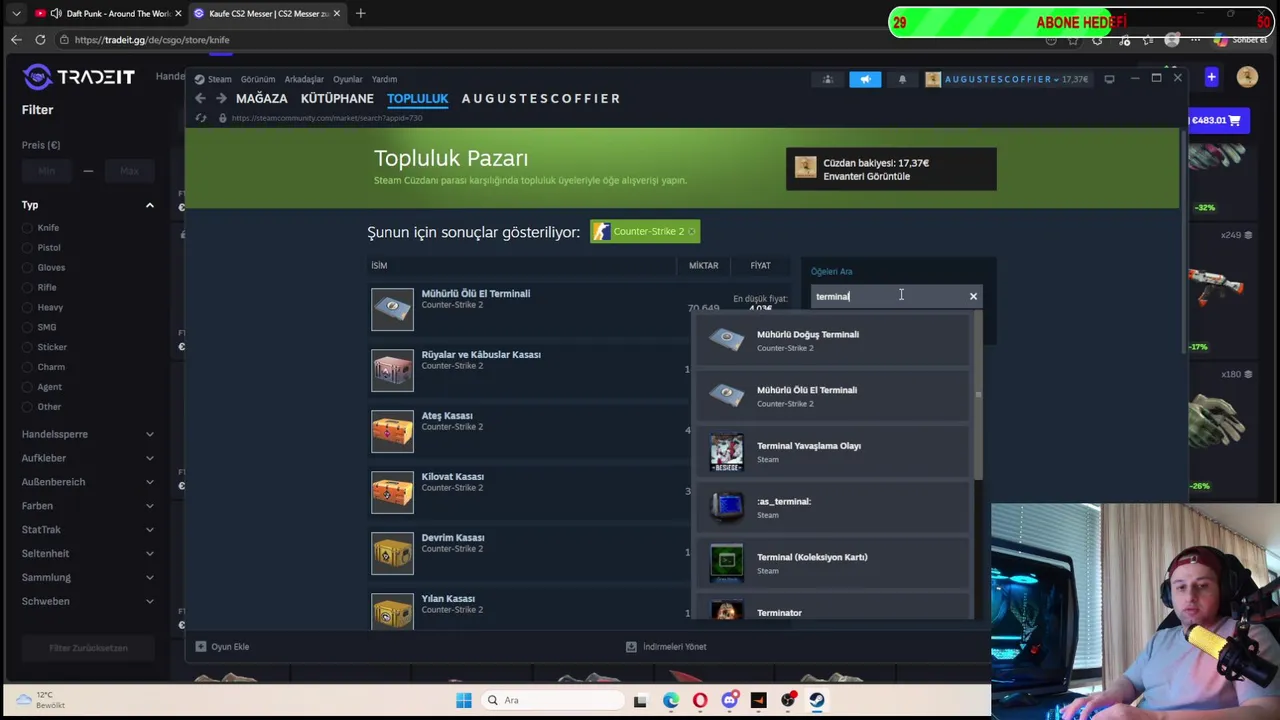The image size is (1280, 720).
Task: Pick Terminal Yavaşlama Olayı suggestion
Action: pyautogui.click(x=833, y=452)
